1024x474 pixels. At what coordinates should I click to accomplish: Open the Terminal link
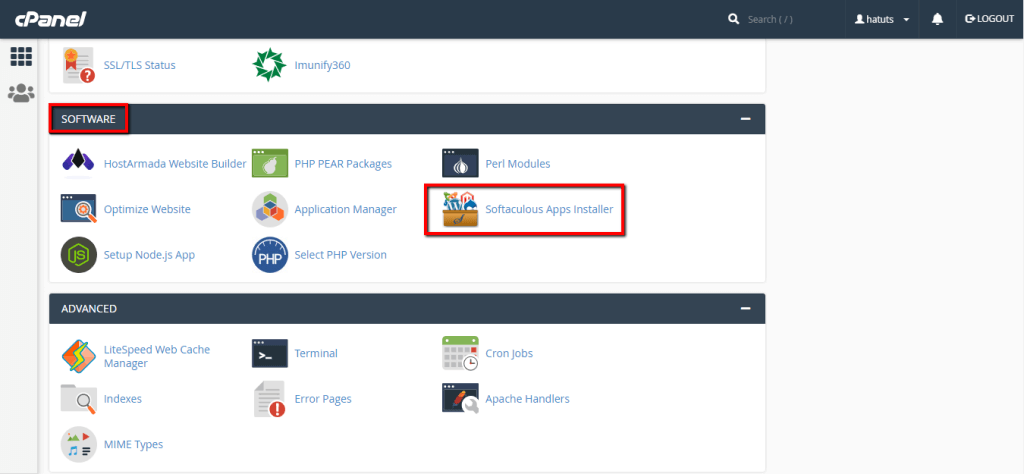point(316,353)
